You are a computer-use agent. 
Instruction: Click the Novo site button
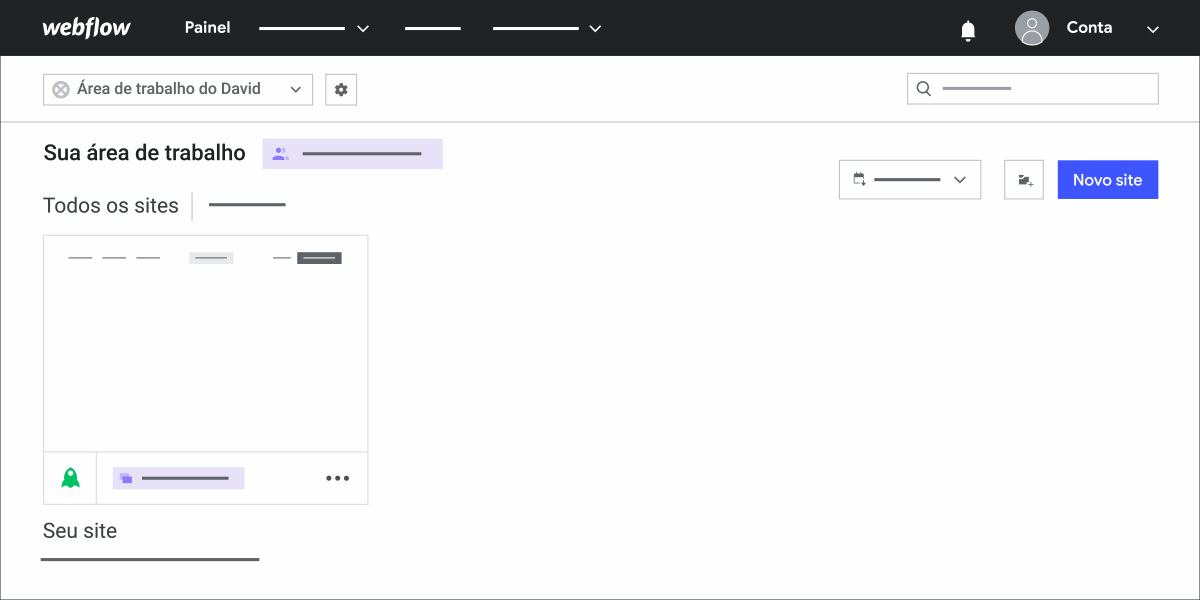click(1107, 179)
